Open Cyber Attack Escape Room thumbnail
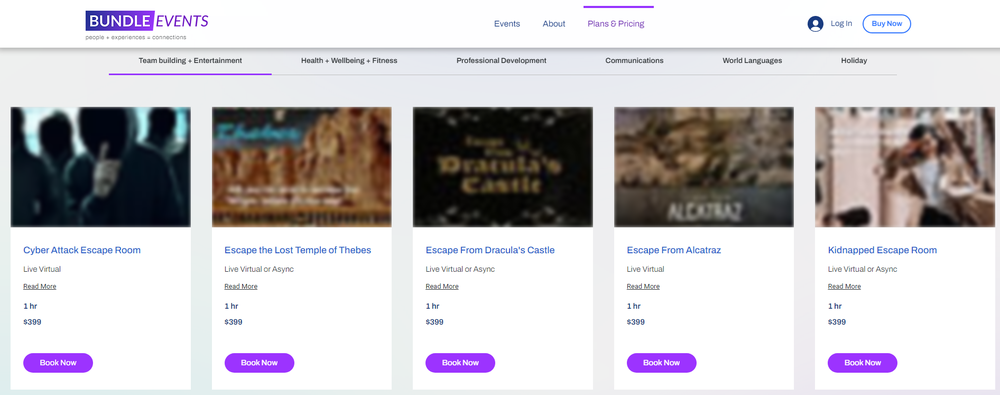This screenshot has width=1000, height=395. click(101, 167)
